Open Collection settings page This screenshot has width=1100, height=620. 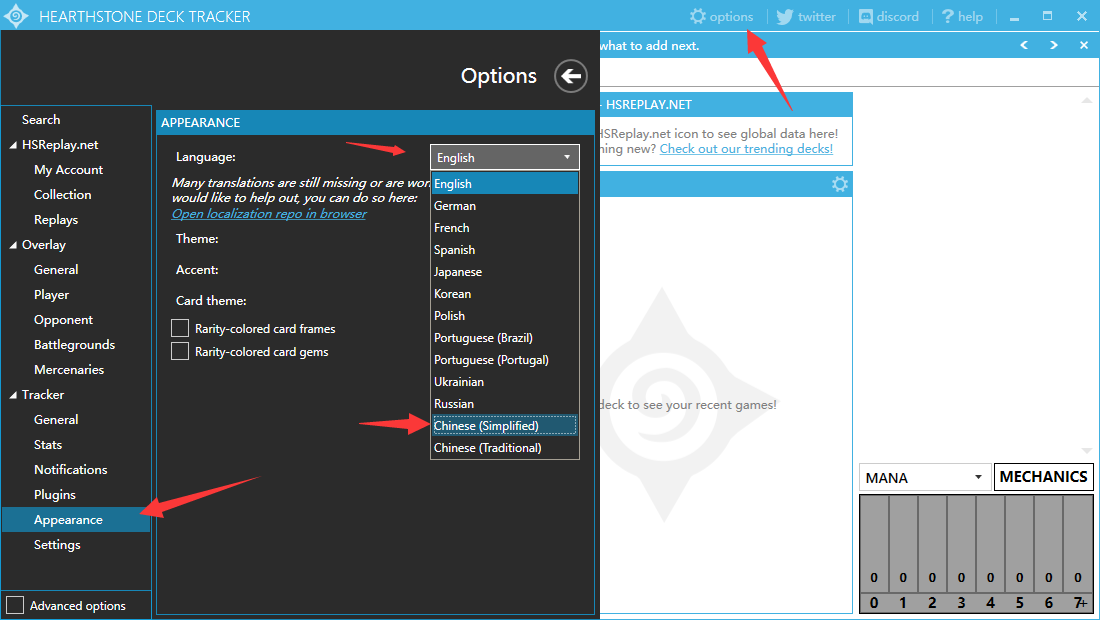point(62,195)
